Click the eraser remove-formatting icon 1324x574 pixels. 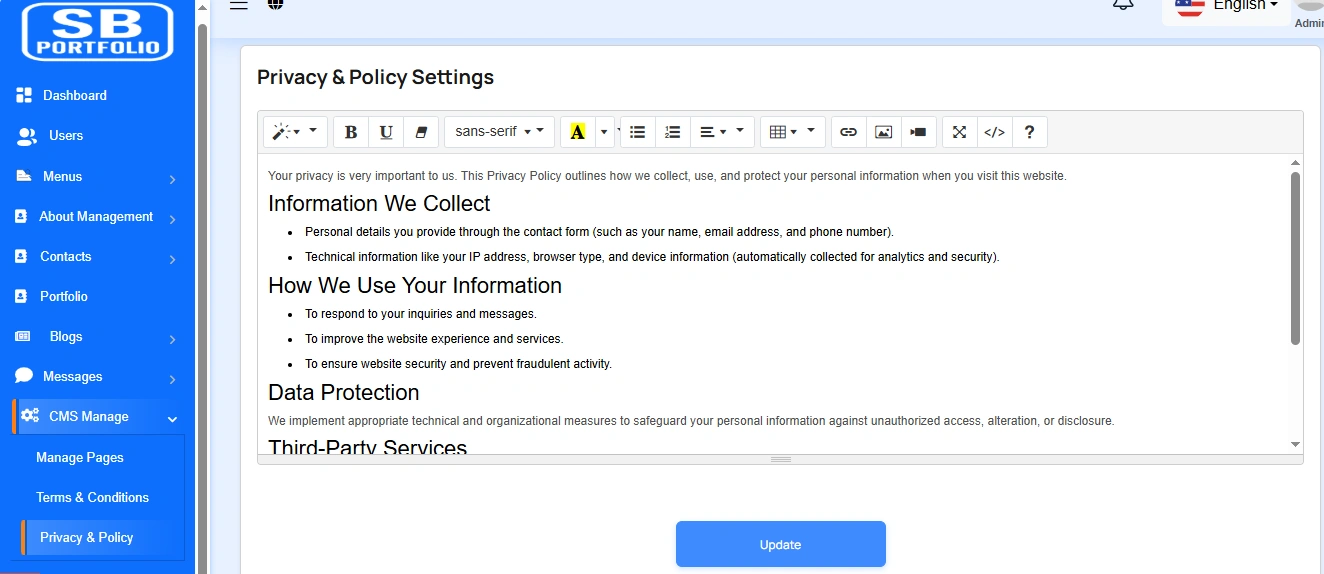421,132
